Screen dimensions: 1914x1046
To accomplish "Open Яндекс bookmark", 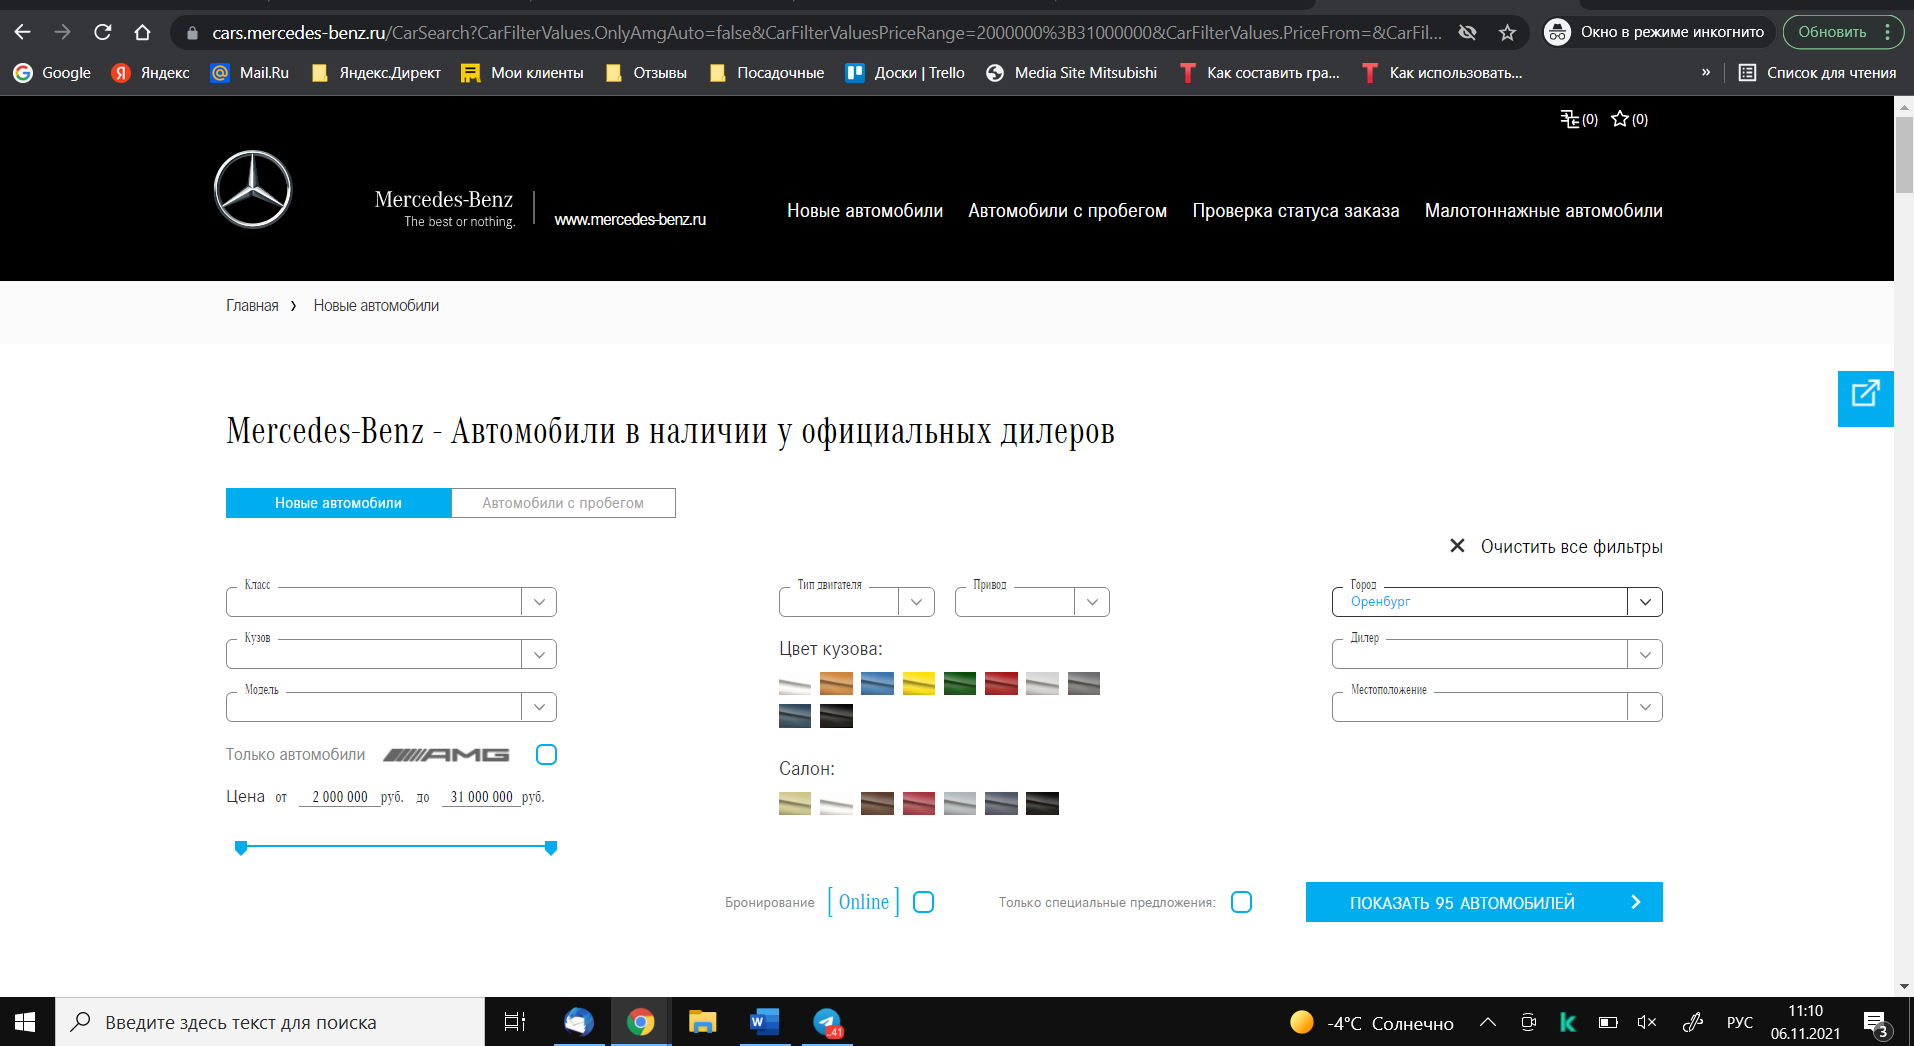I will pos(151,73).
